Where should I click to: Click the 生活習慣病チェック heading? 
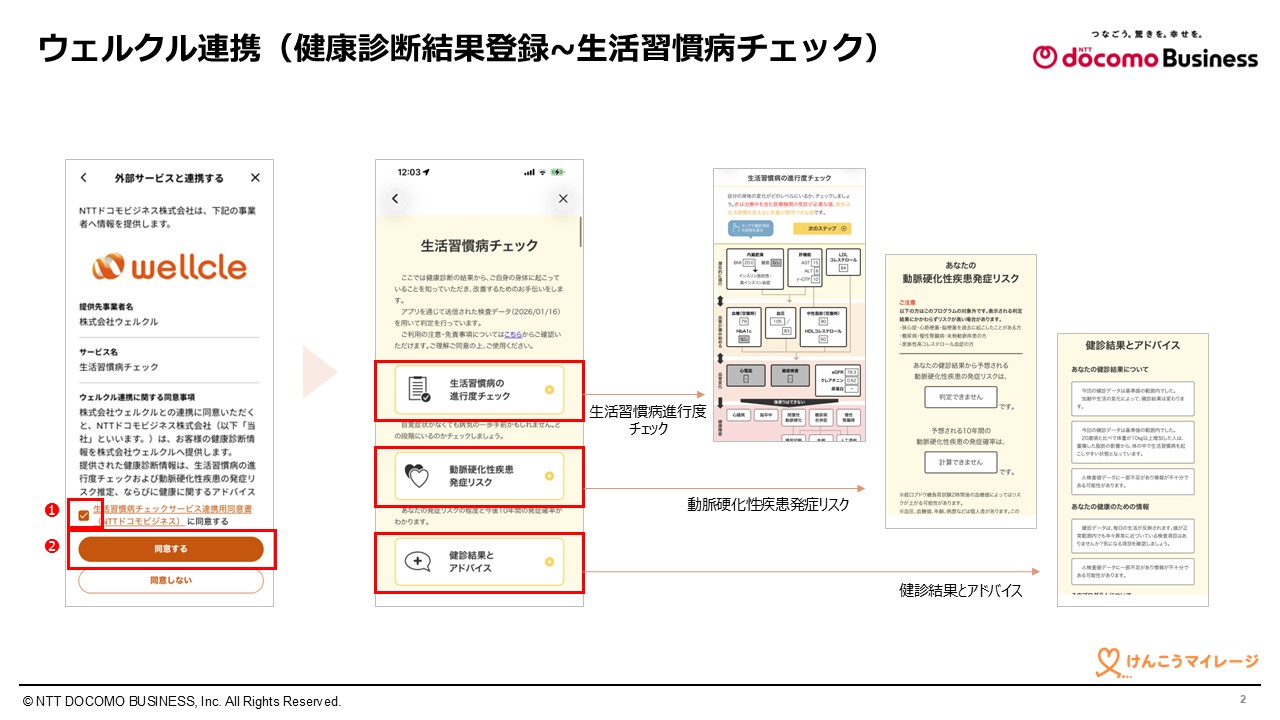(x=479, y=246)
